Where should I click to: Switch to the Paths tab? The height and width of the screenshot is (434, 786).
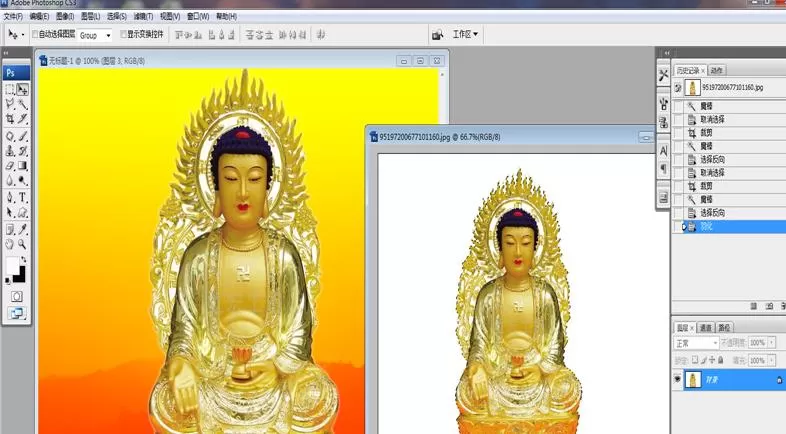tap(724, 328)
